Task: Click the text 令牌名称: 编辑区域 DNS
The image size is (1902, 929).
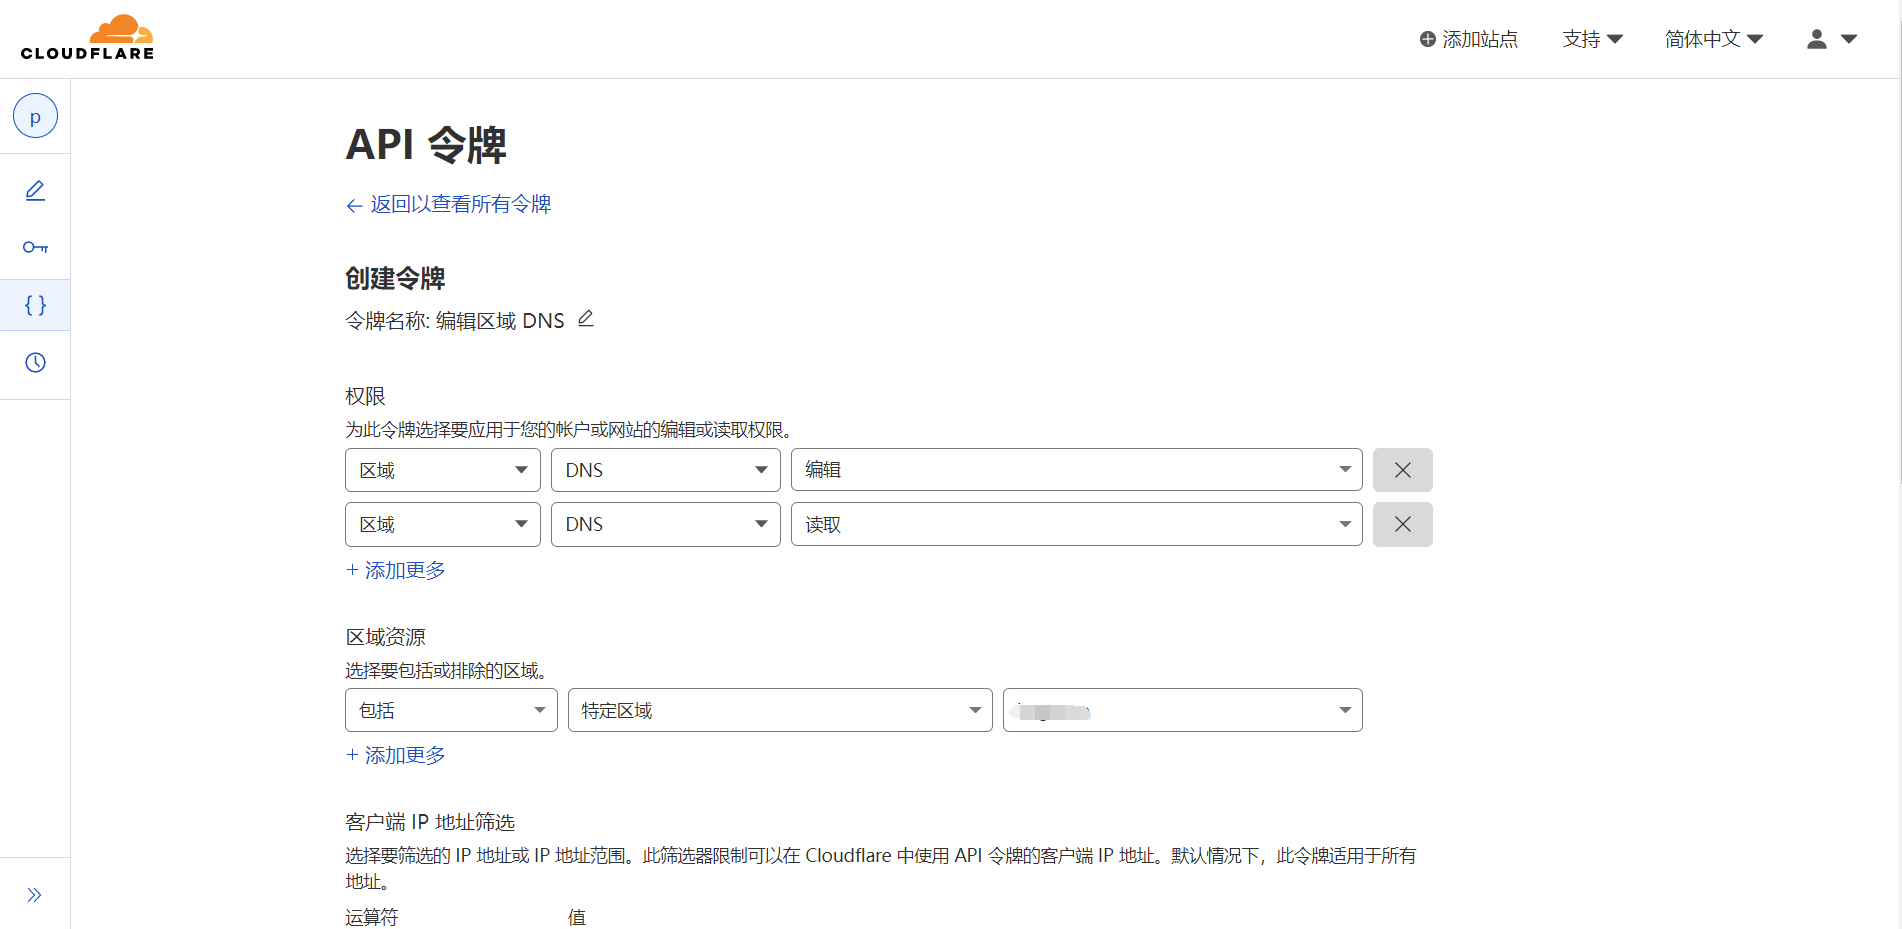Action: [x=455, y=320]
